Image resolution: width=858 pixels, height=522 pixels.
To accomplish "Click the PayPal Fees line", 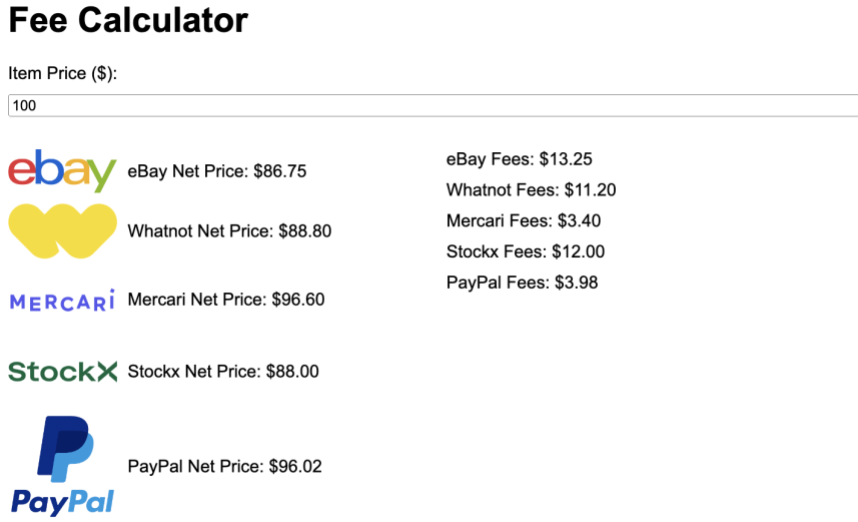I will (x=522, y=282).
